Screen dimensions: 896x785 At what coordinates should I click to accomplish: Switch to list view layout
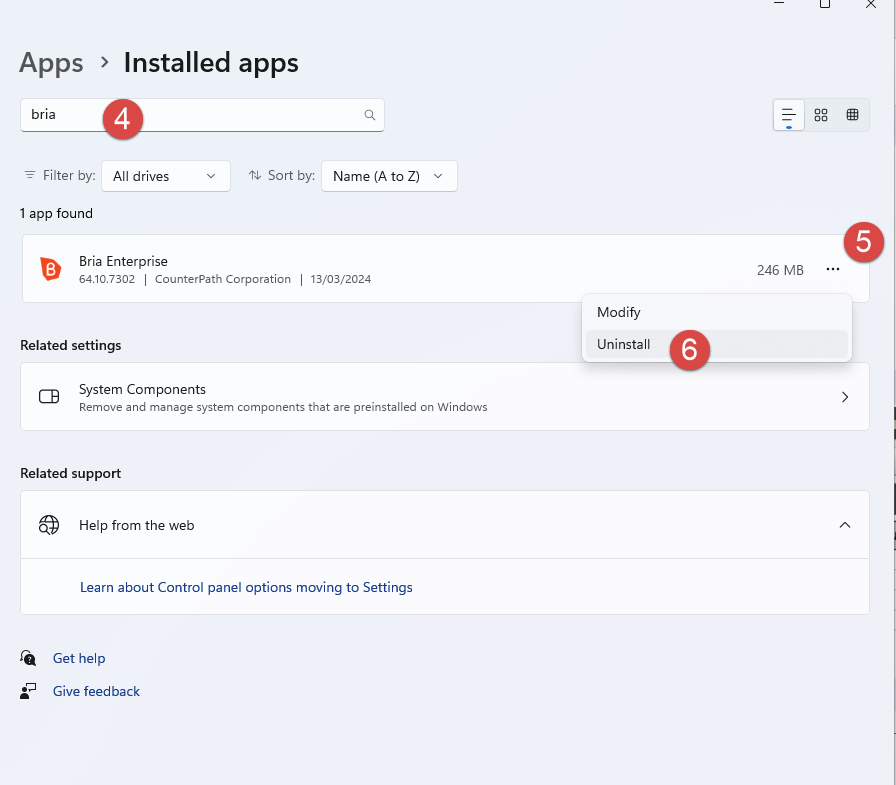click(x=789, y=115)
